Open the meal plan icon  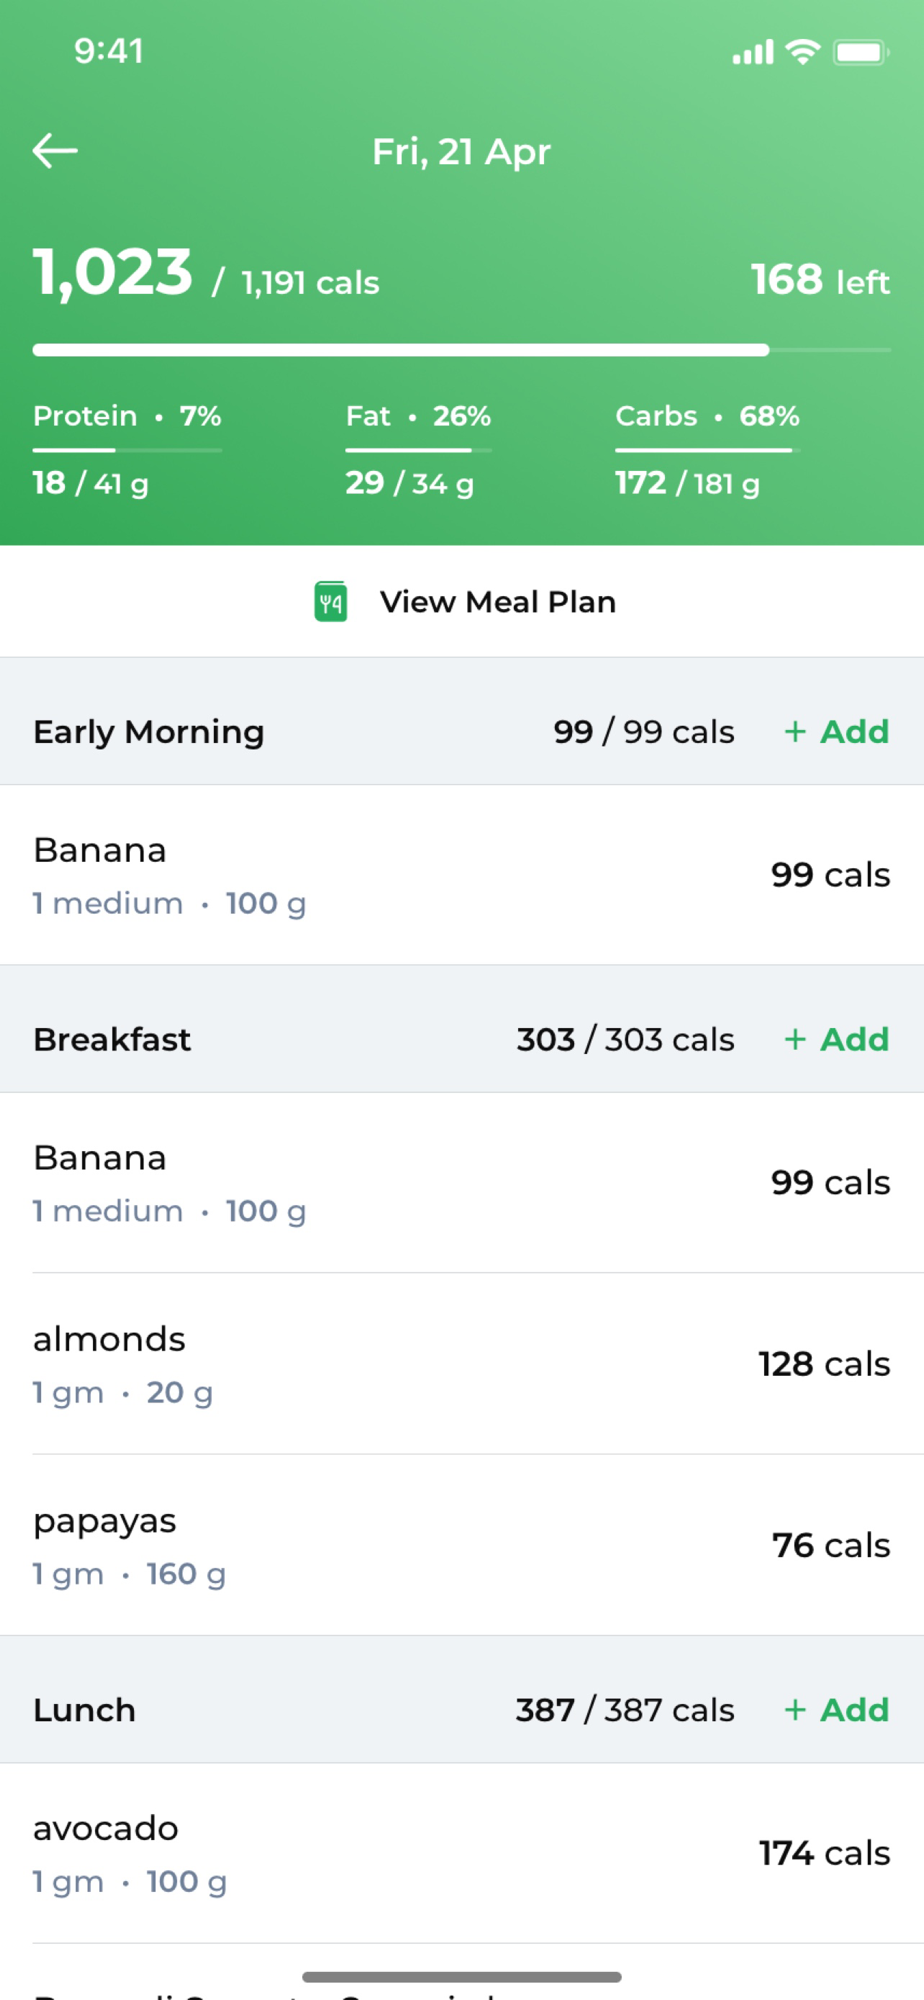(331, 602)
